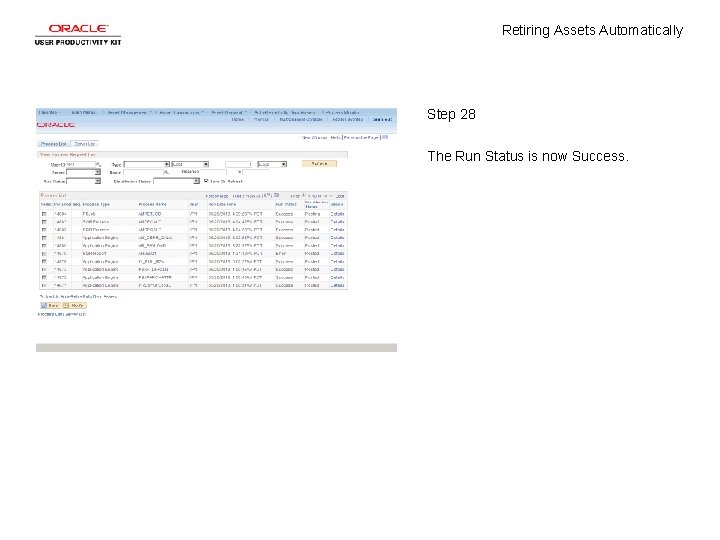Screen dimensions: 720x540
Task: Click the Last number input field
Action: (x=239, y=164)
